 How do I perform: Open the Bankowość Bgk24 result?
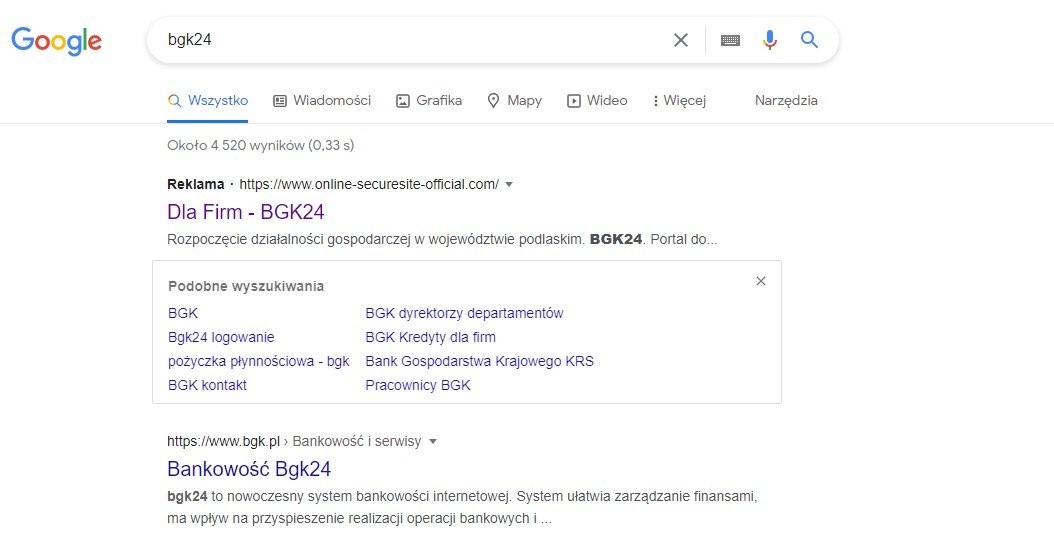[249, 469]
